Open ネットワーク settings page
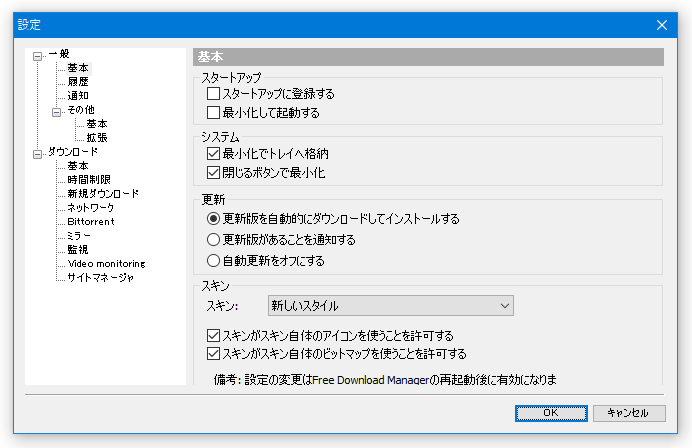The width and height of the screenshot is (692, 448). (x=90, y=207)
